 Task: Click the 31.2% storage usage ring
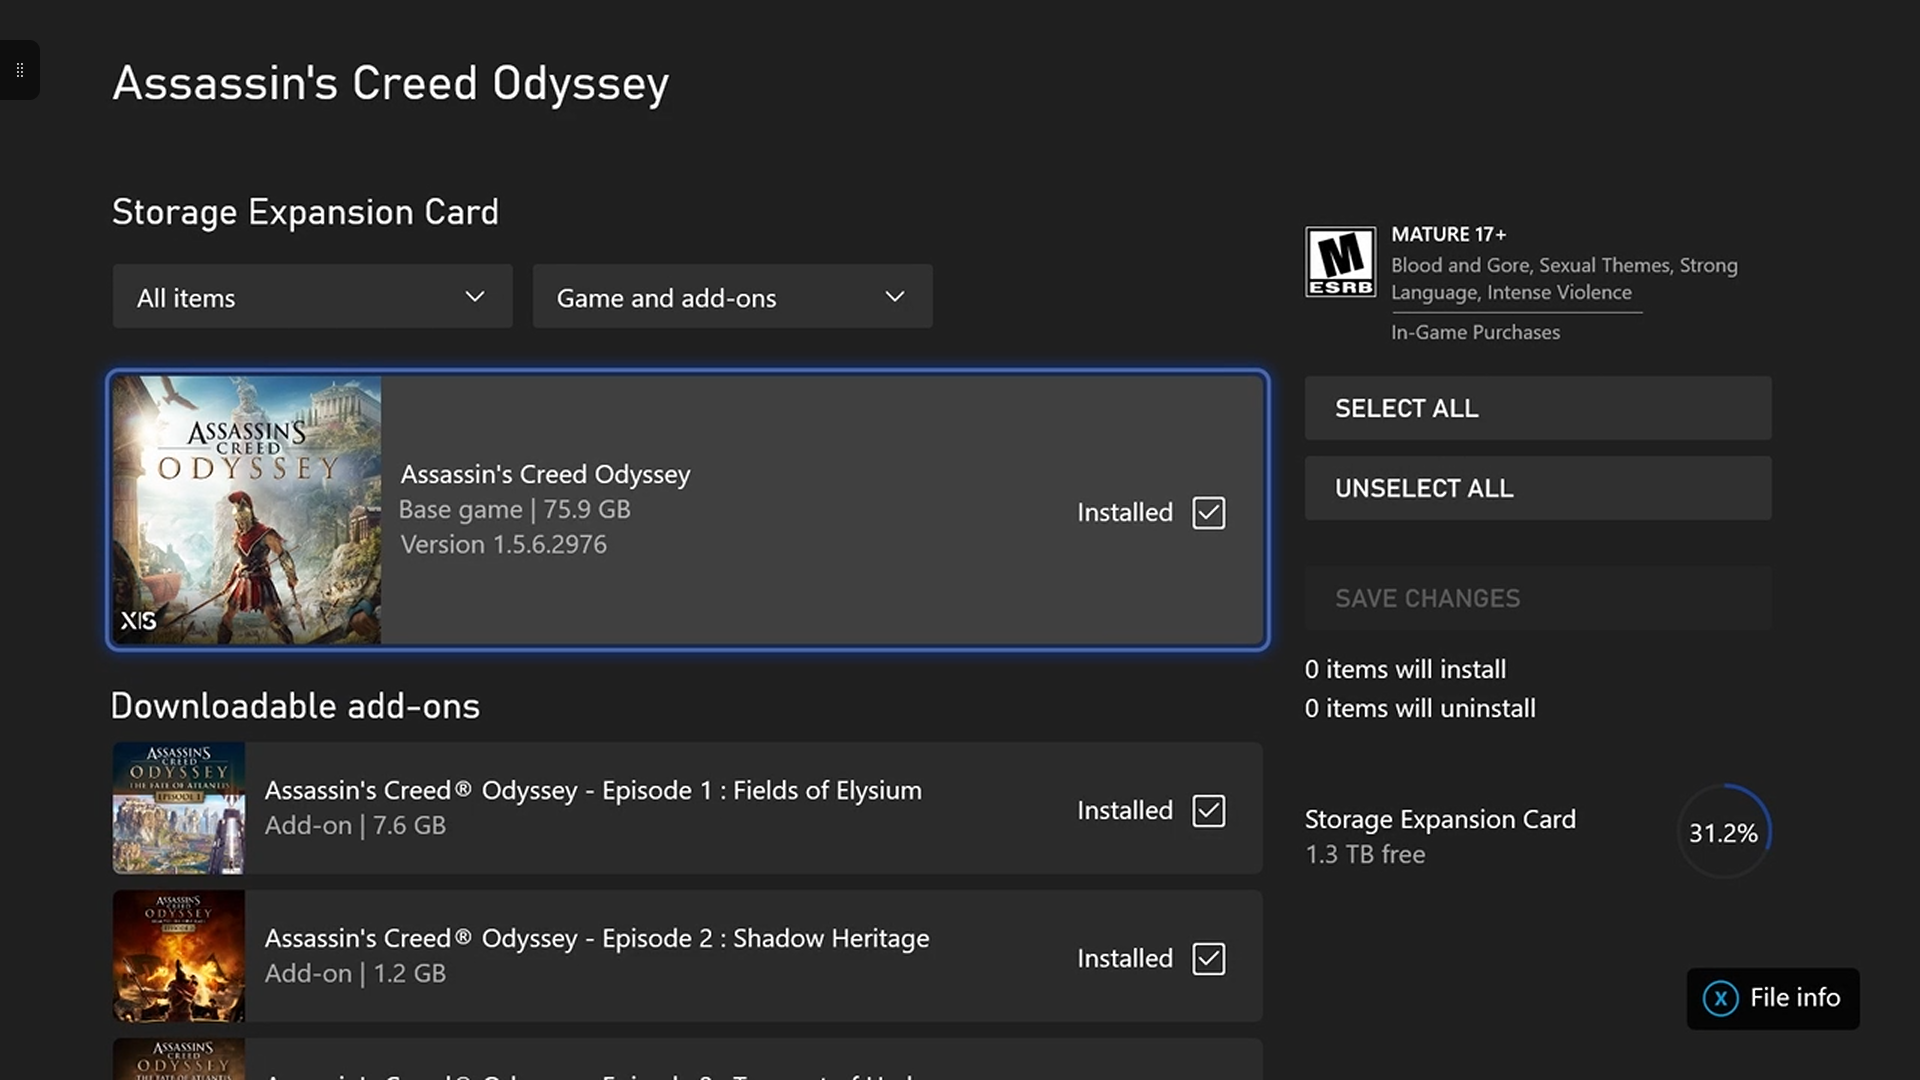pyautogui.click(x=1723, y=832)
